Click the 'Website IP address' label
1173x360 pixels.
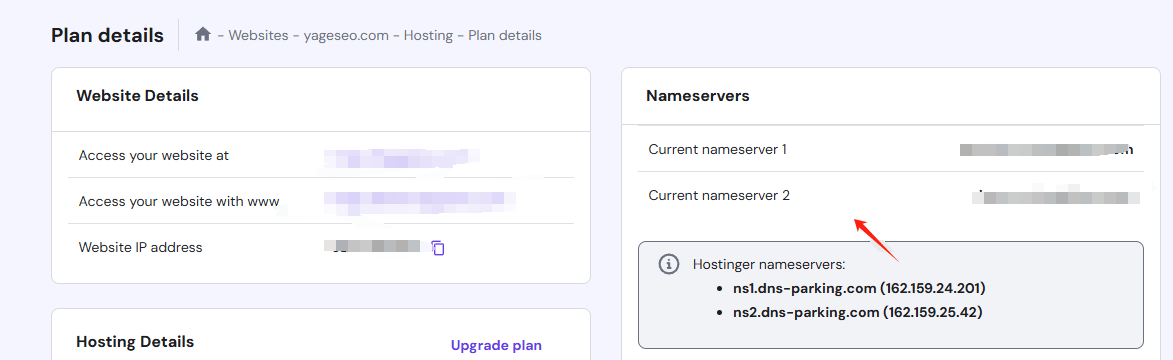coord(141,247)
